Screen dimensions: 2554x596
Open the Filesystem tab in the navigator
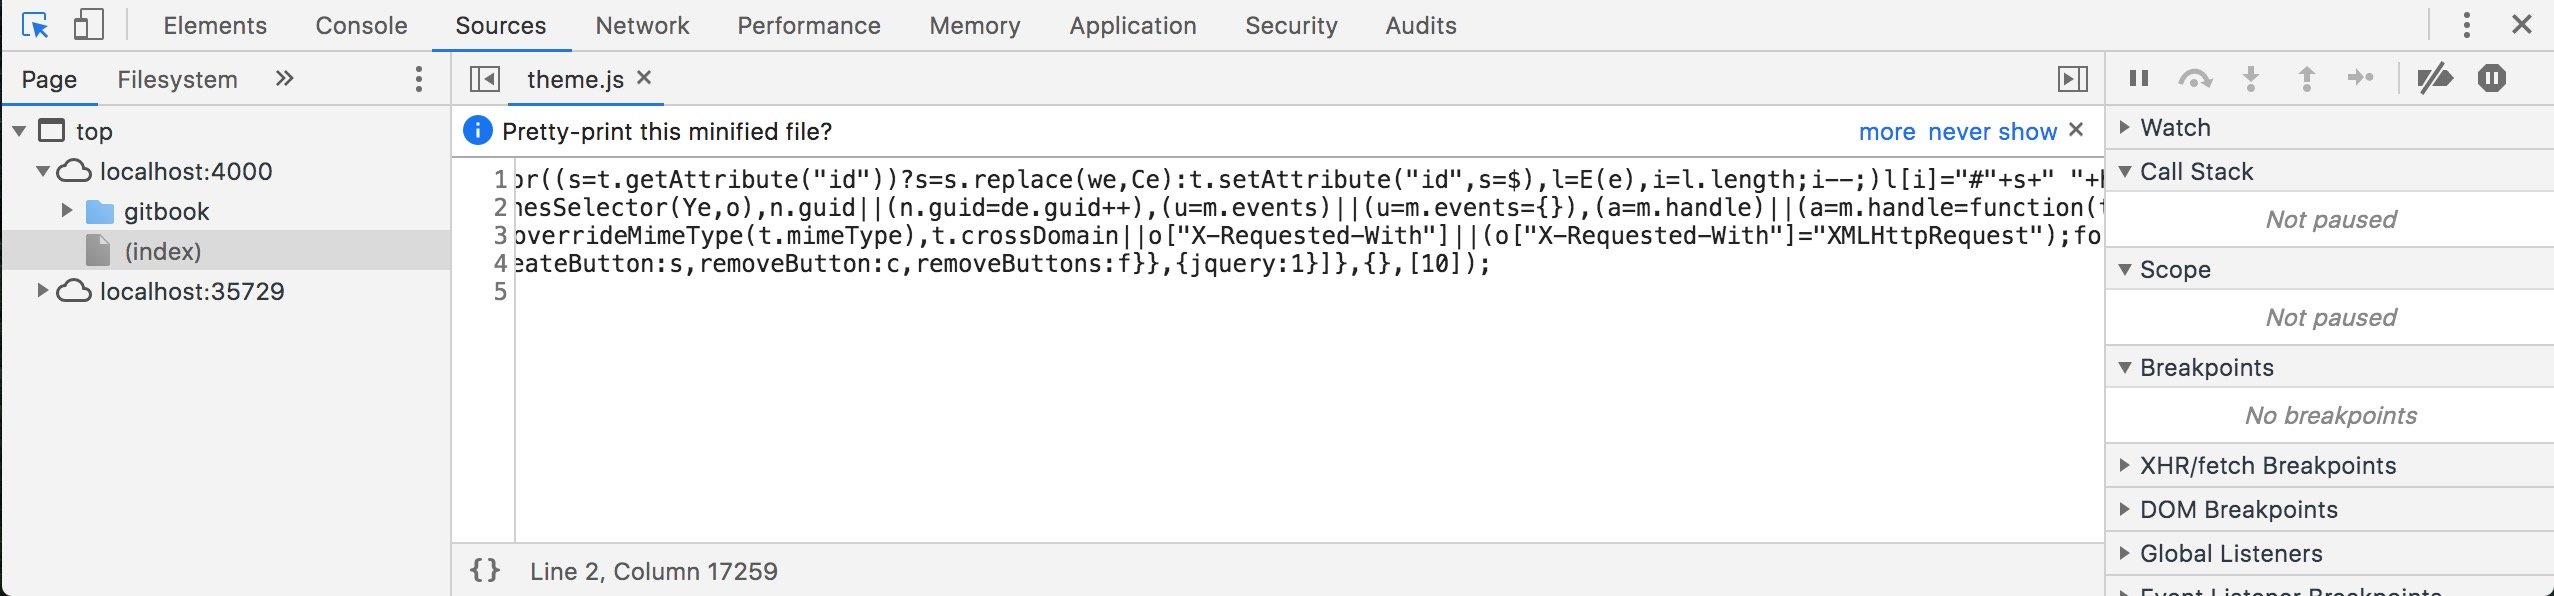pyautogui.click(x=176, y=79)
